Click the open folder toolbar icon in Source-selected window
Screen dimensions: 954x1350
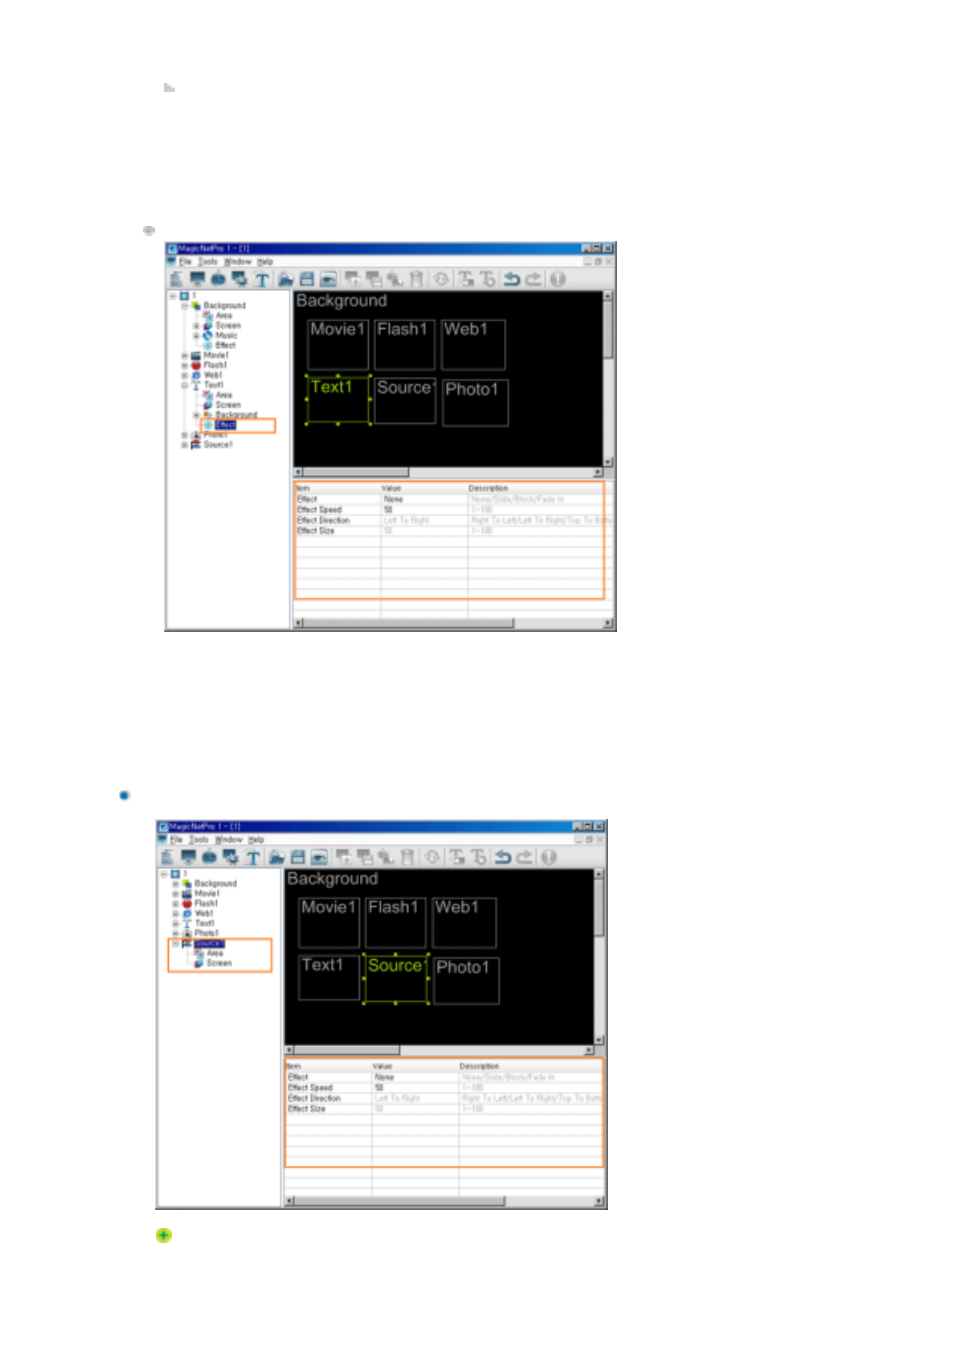(276, 858)
